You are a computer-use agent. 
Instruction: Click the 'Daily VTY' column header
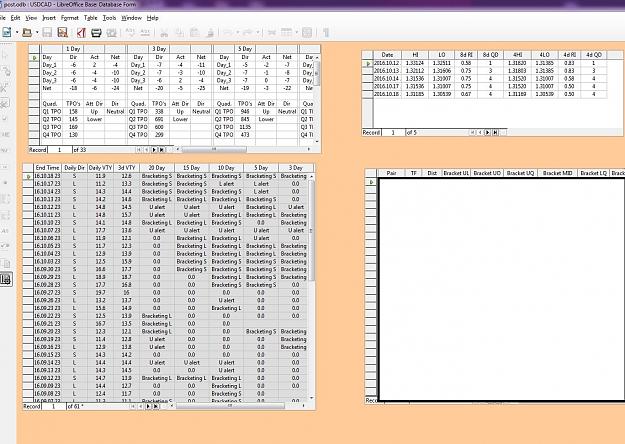100,168
